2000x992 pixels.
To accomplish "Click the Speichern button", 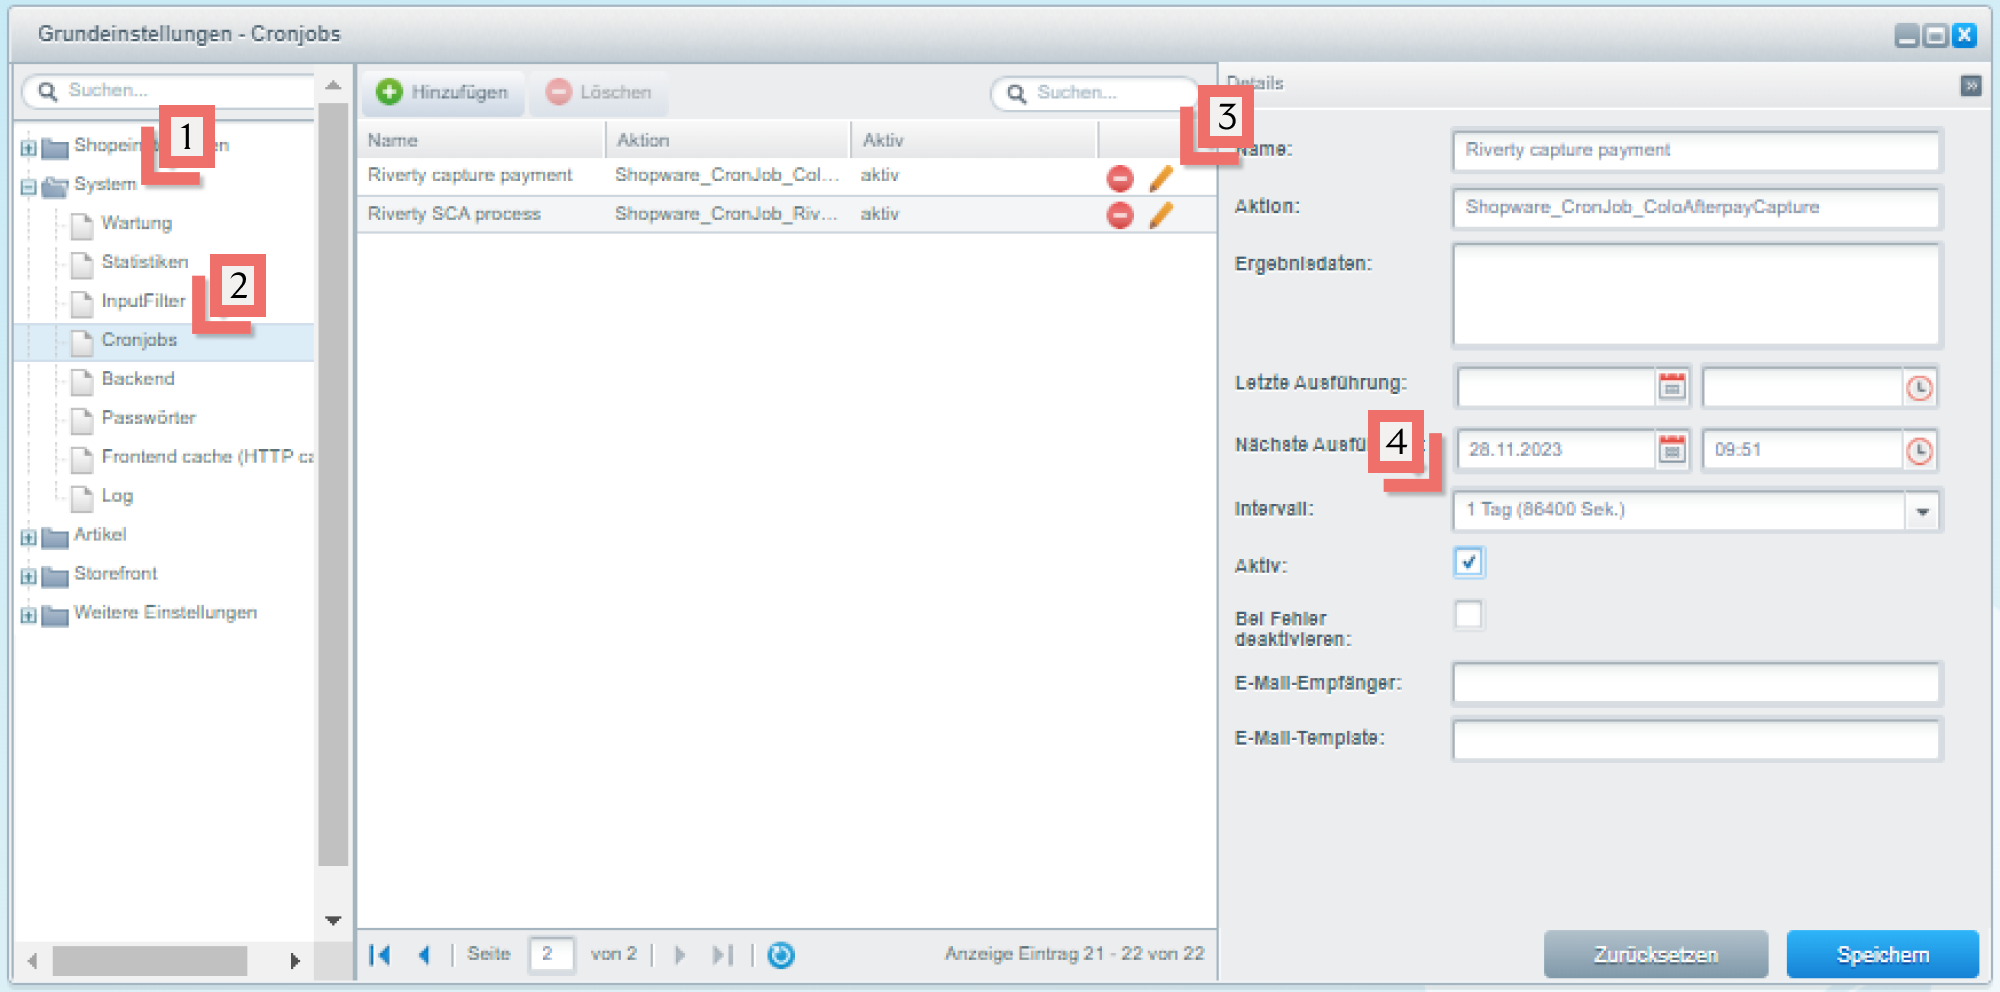I will coord(1882,954).
